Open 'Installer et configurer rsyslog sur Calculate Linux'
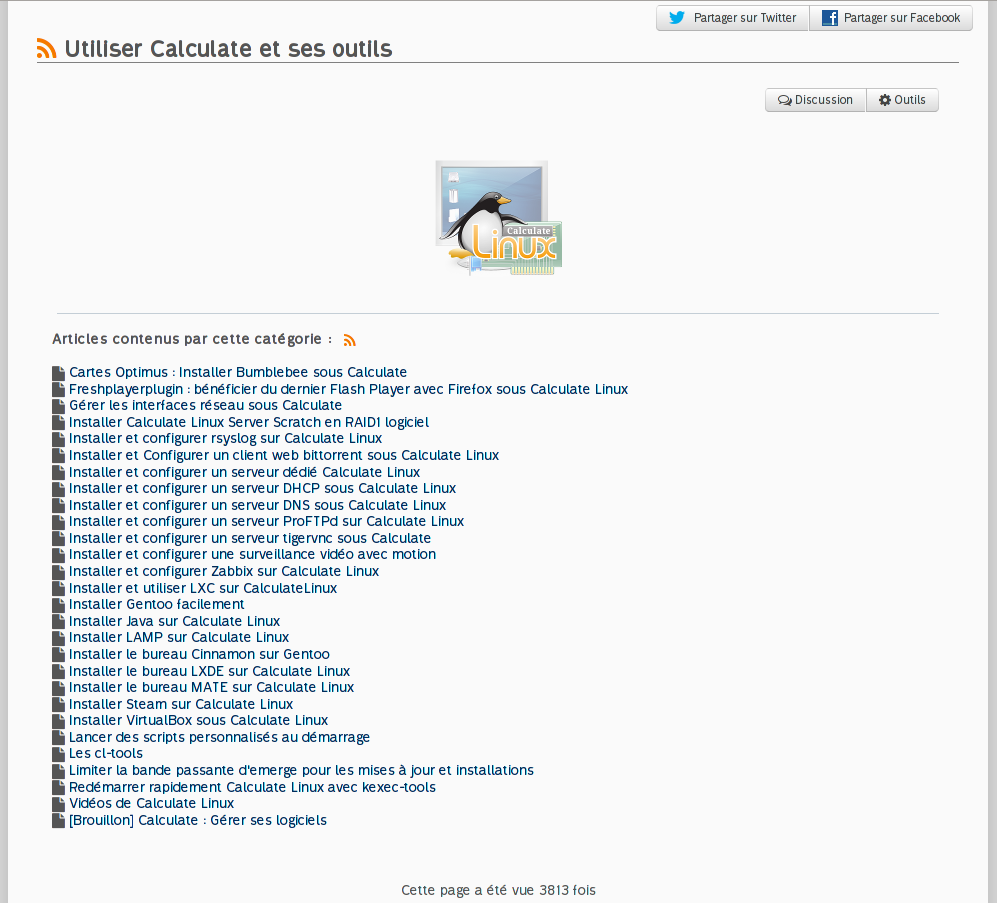The height and width of the screenshot is (903, 997). click(225, 438)
